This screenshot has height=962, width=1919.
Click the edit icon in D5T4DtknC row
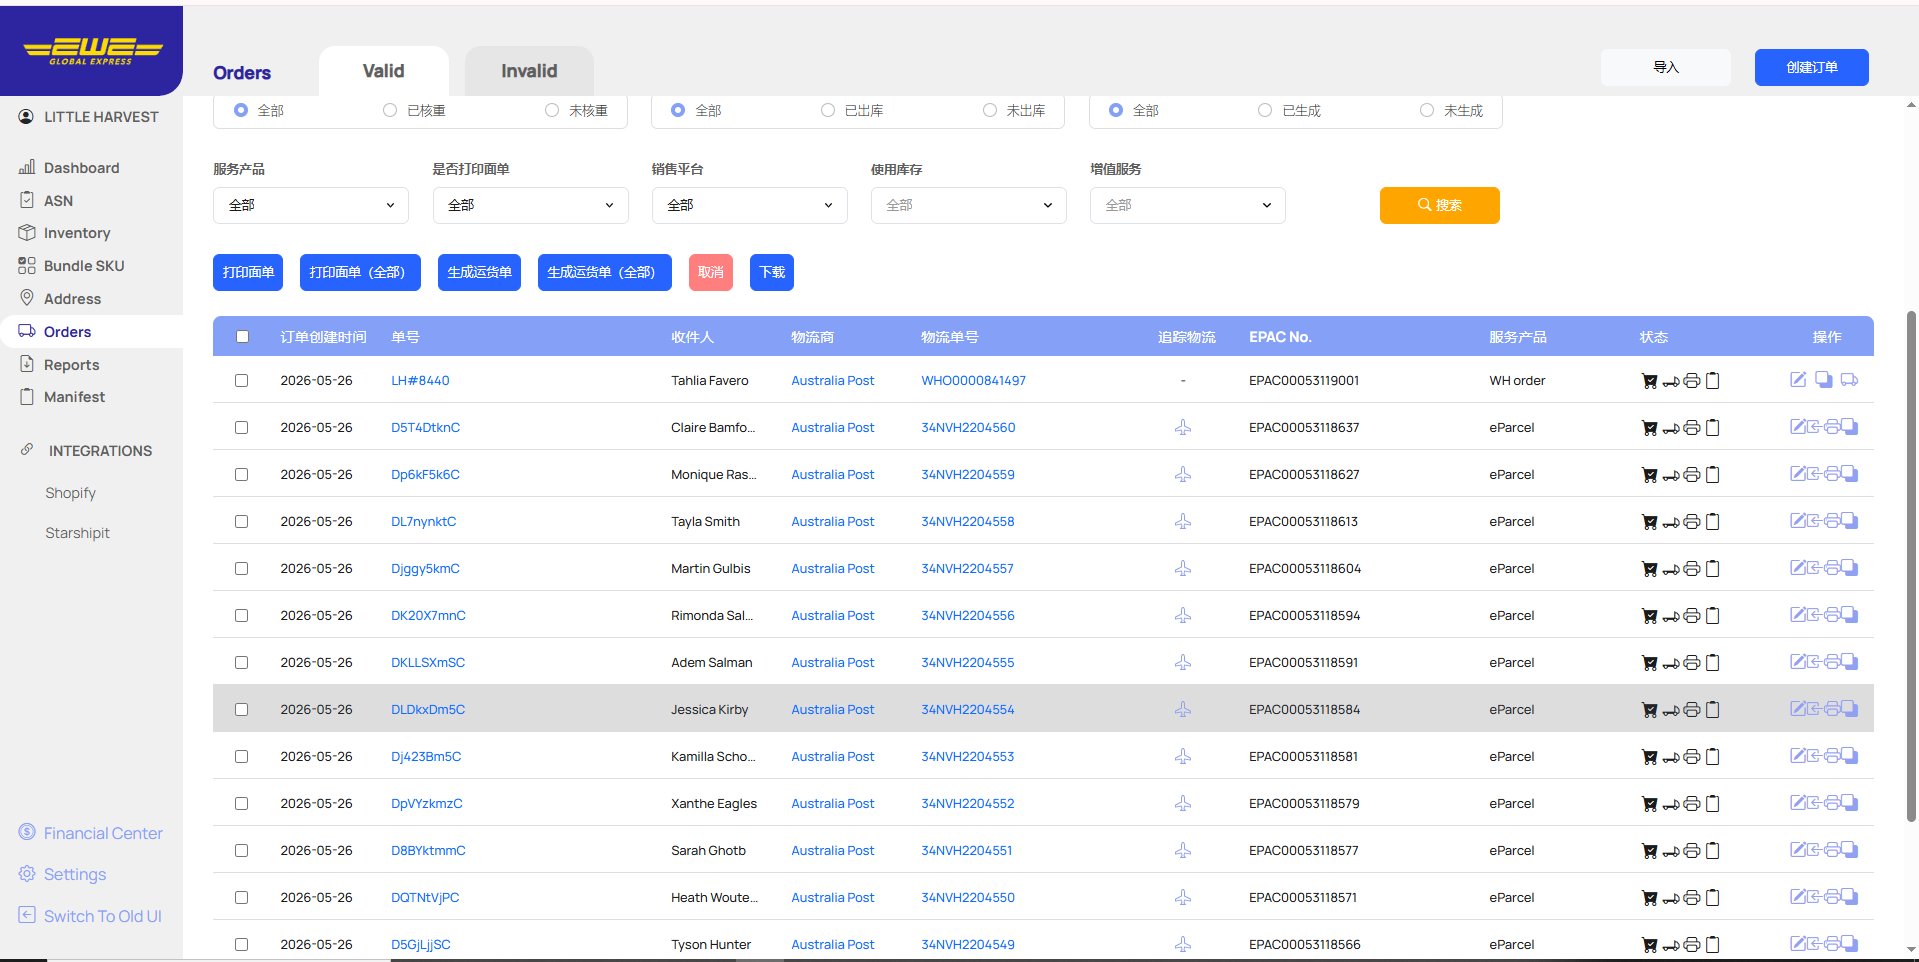(1798, 427)
